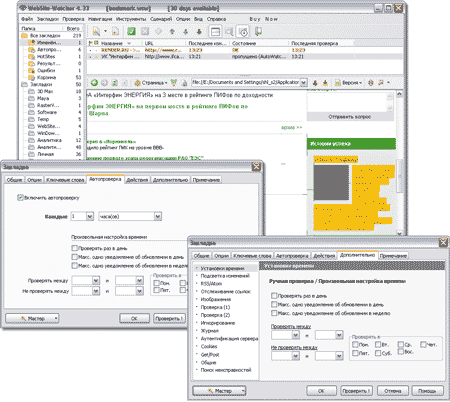450x402 pixels.
Task: Click the highlight changes icon next to Страница
Action: pyautogui.click(x=174, y=82)
